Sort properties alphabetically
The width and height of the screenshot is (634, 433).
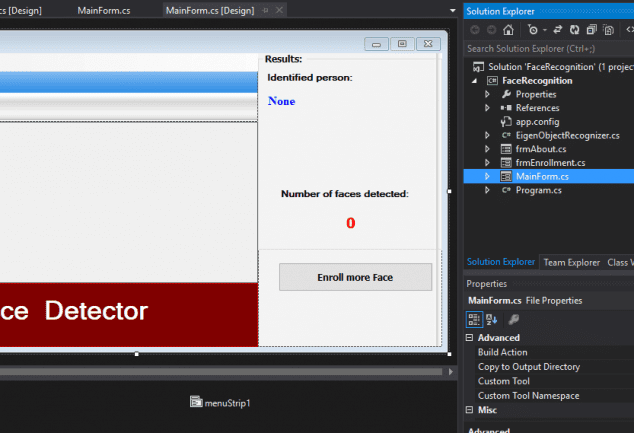pos(492,319)
